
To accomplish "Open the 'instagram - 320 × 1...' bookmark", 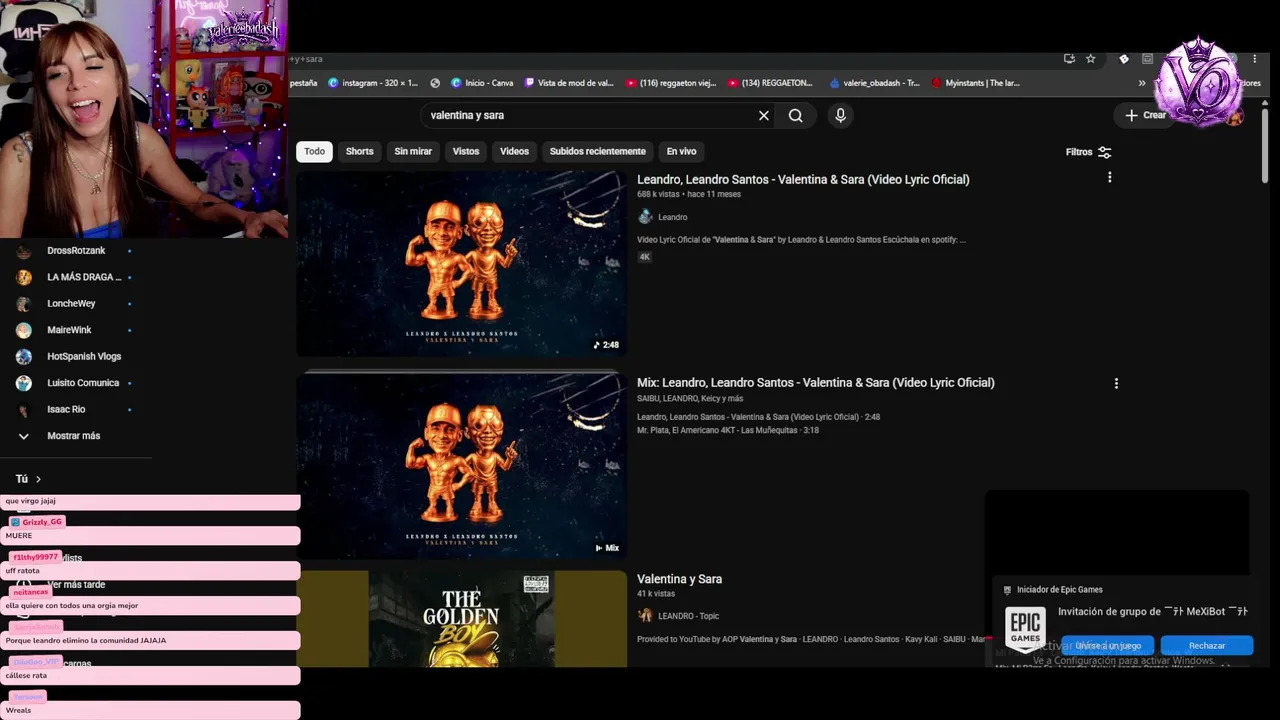I will (373, 83).
